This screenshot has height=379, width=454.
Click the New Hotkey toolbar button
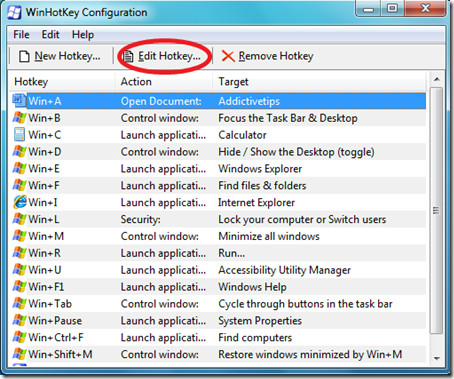click(x=59, y=56)
